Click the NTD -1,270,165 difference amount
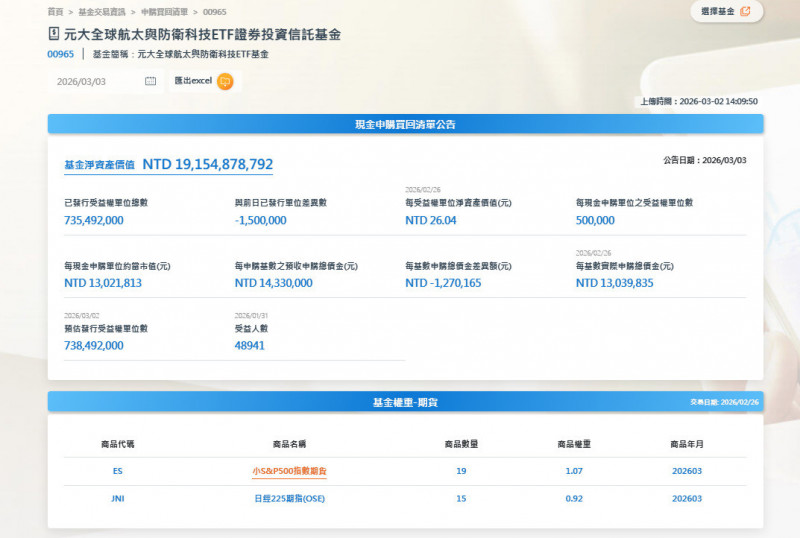This screenshot has width=800, height=538. [443, 283]
